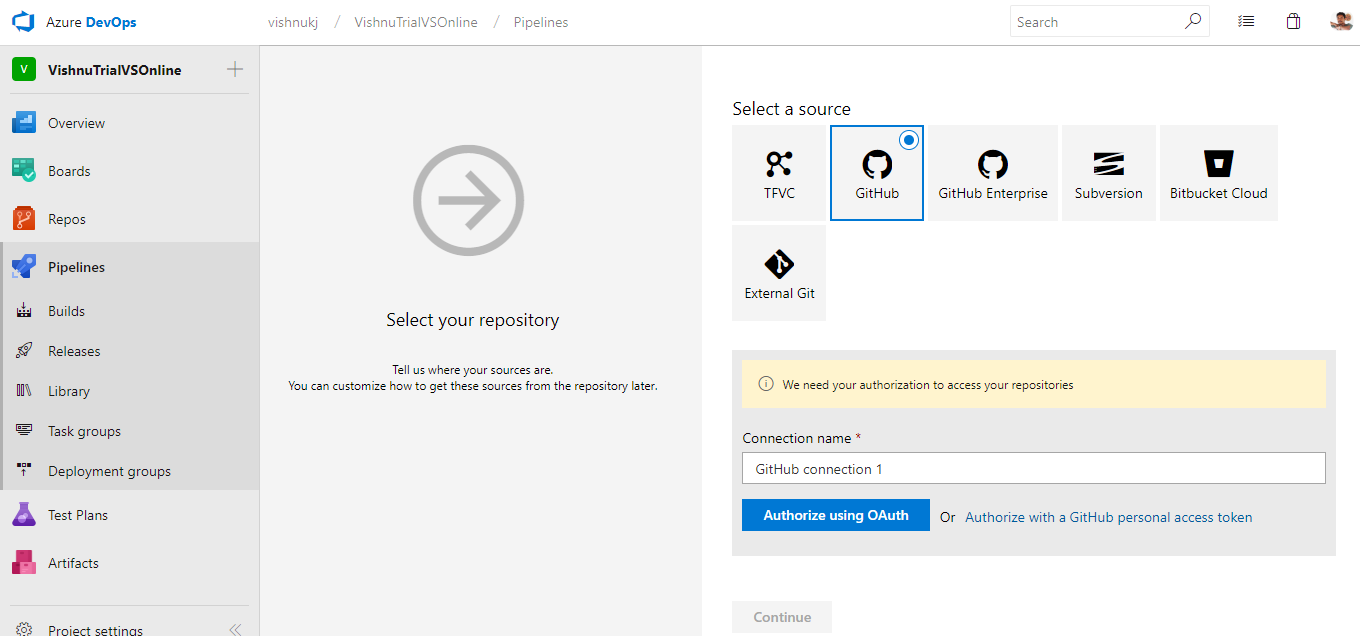Image resolution: width=1360 pixels, height=636 pixels.
Task: Choose GitHub Enterprise as the source
Action: coord(993,173)
